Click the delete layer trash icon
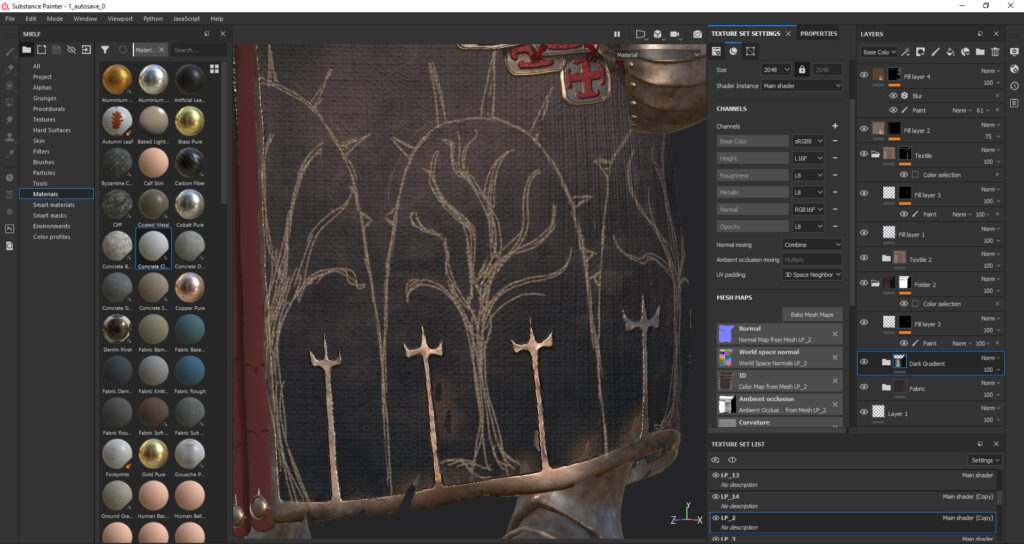1024x544 pixels. click(995, 51)
